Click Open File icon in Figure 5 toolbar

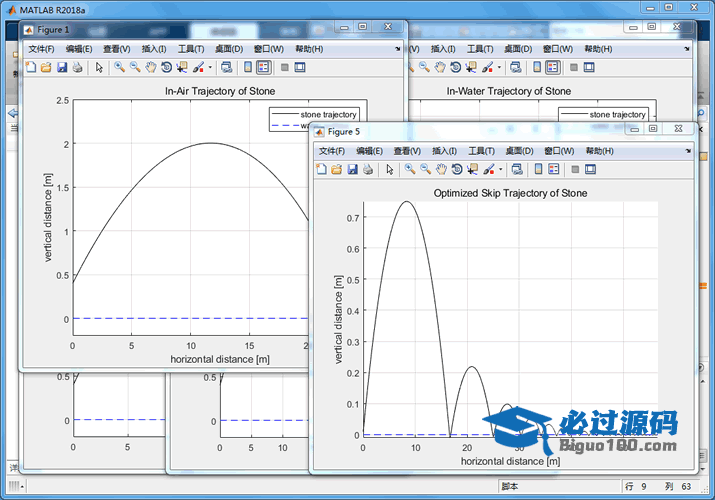coord(337,170)
